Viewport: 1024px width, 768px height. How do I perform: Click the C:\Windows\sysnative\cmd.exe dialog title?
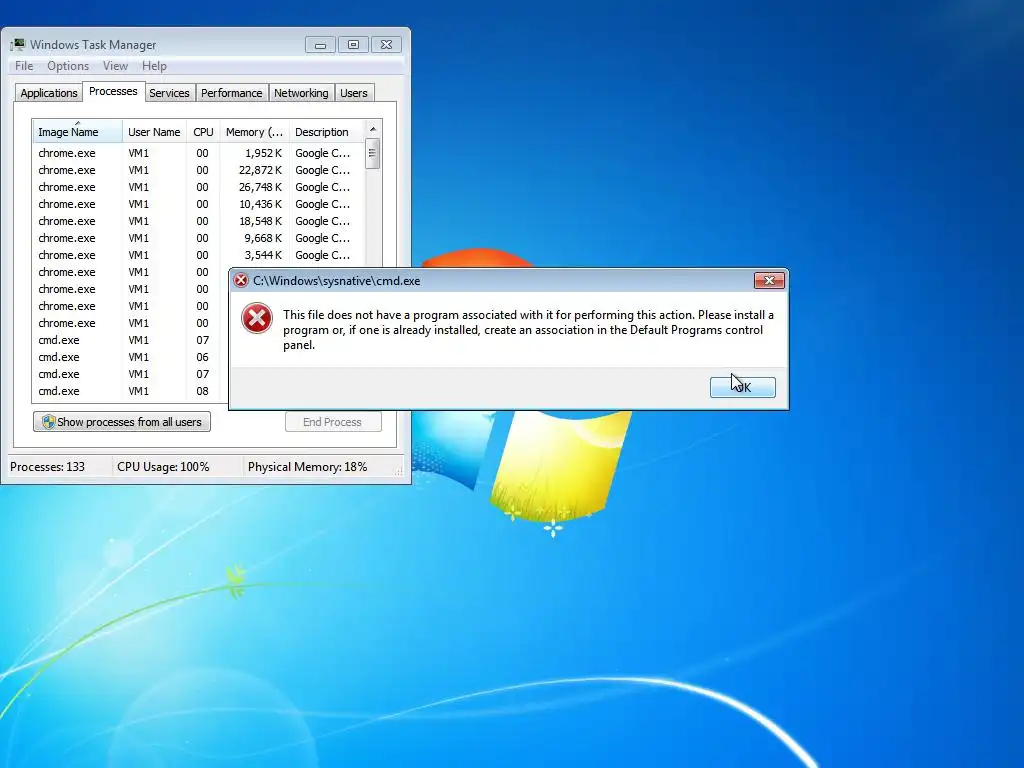(336, 281)
